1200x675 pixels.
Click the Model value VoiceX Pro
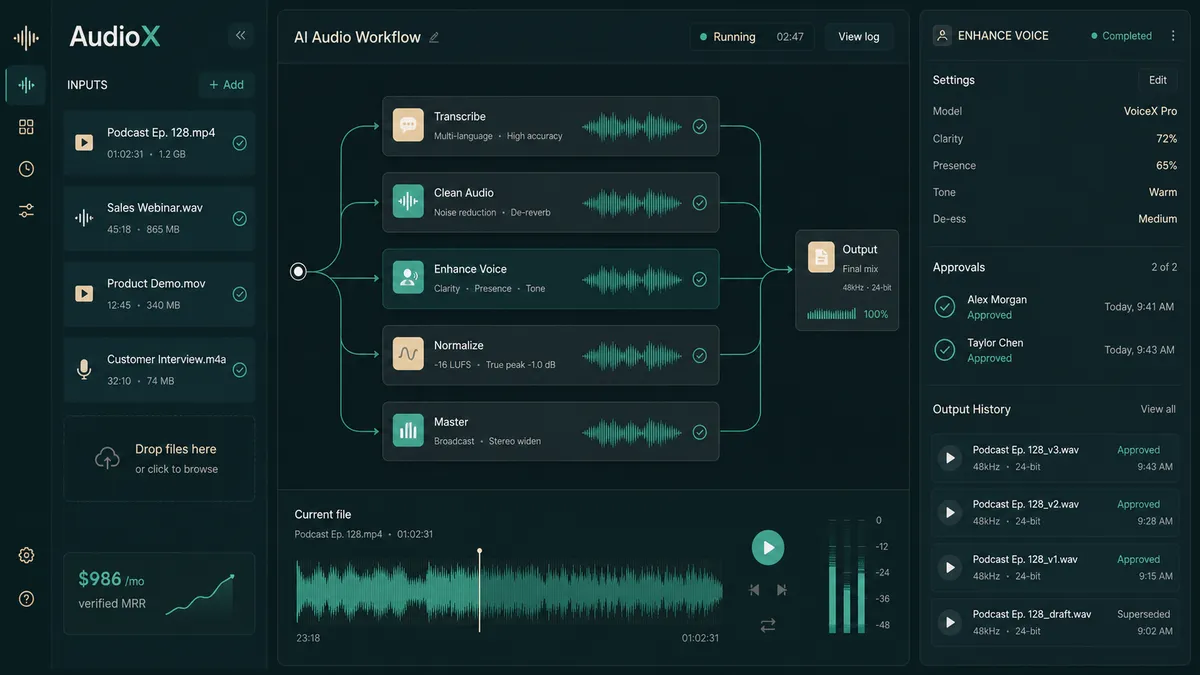tap(1150, 111)
